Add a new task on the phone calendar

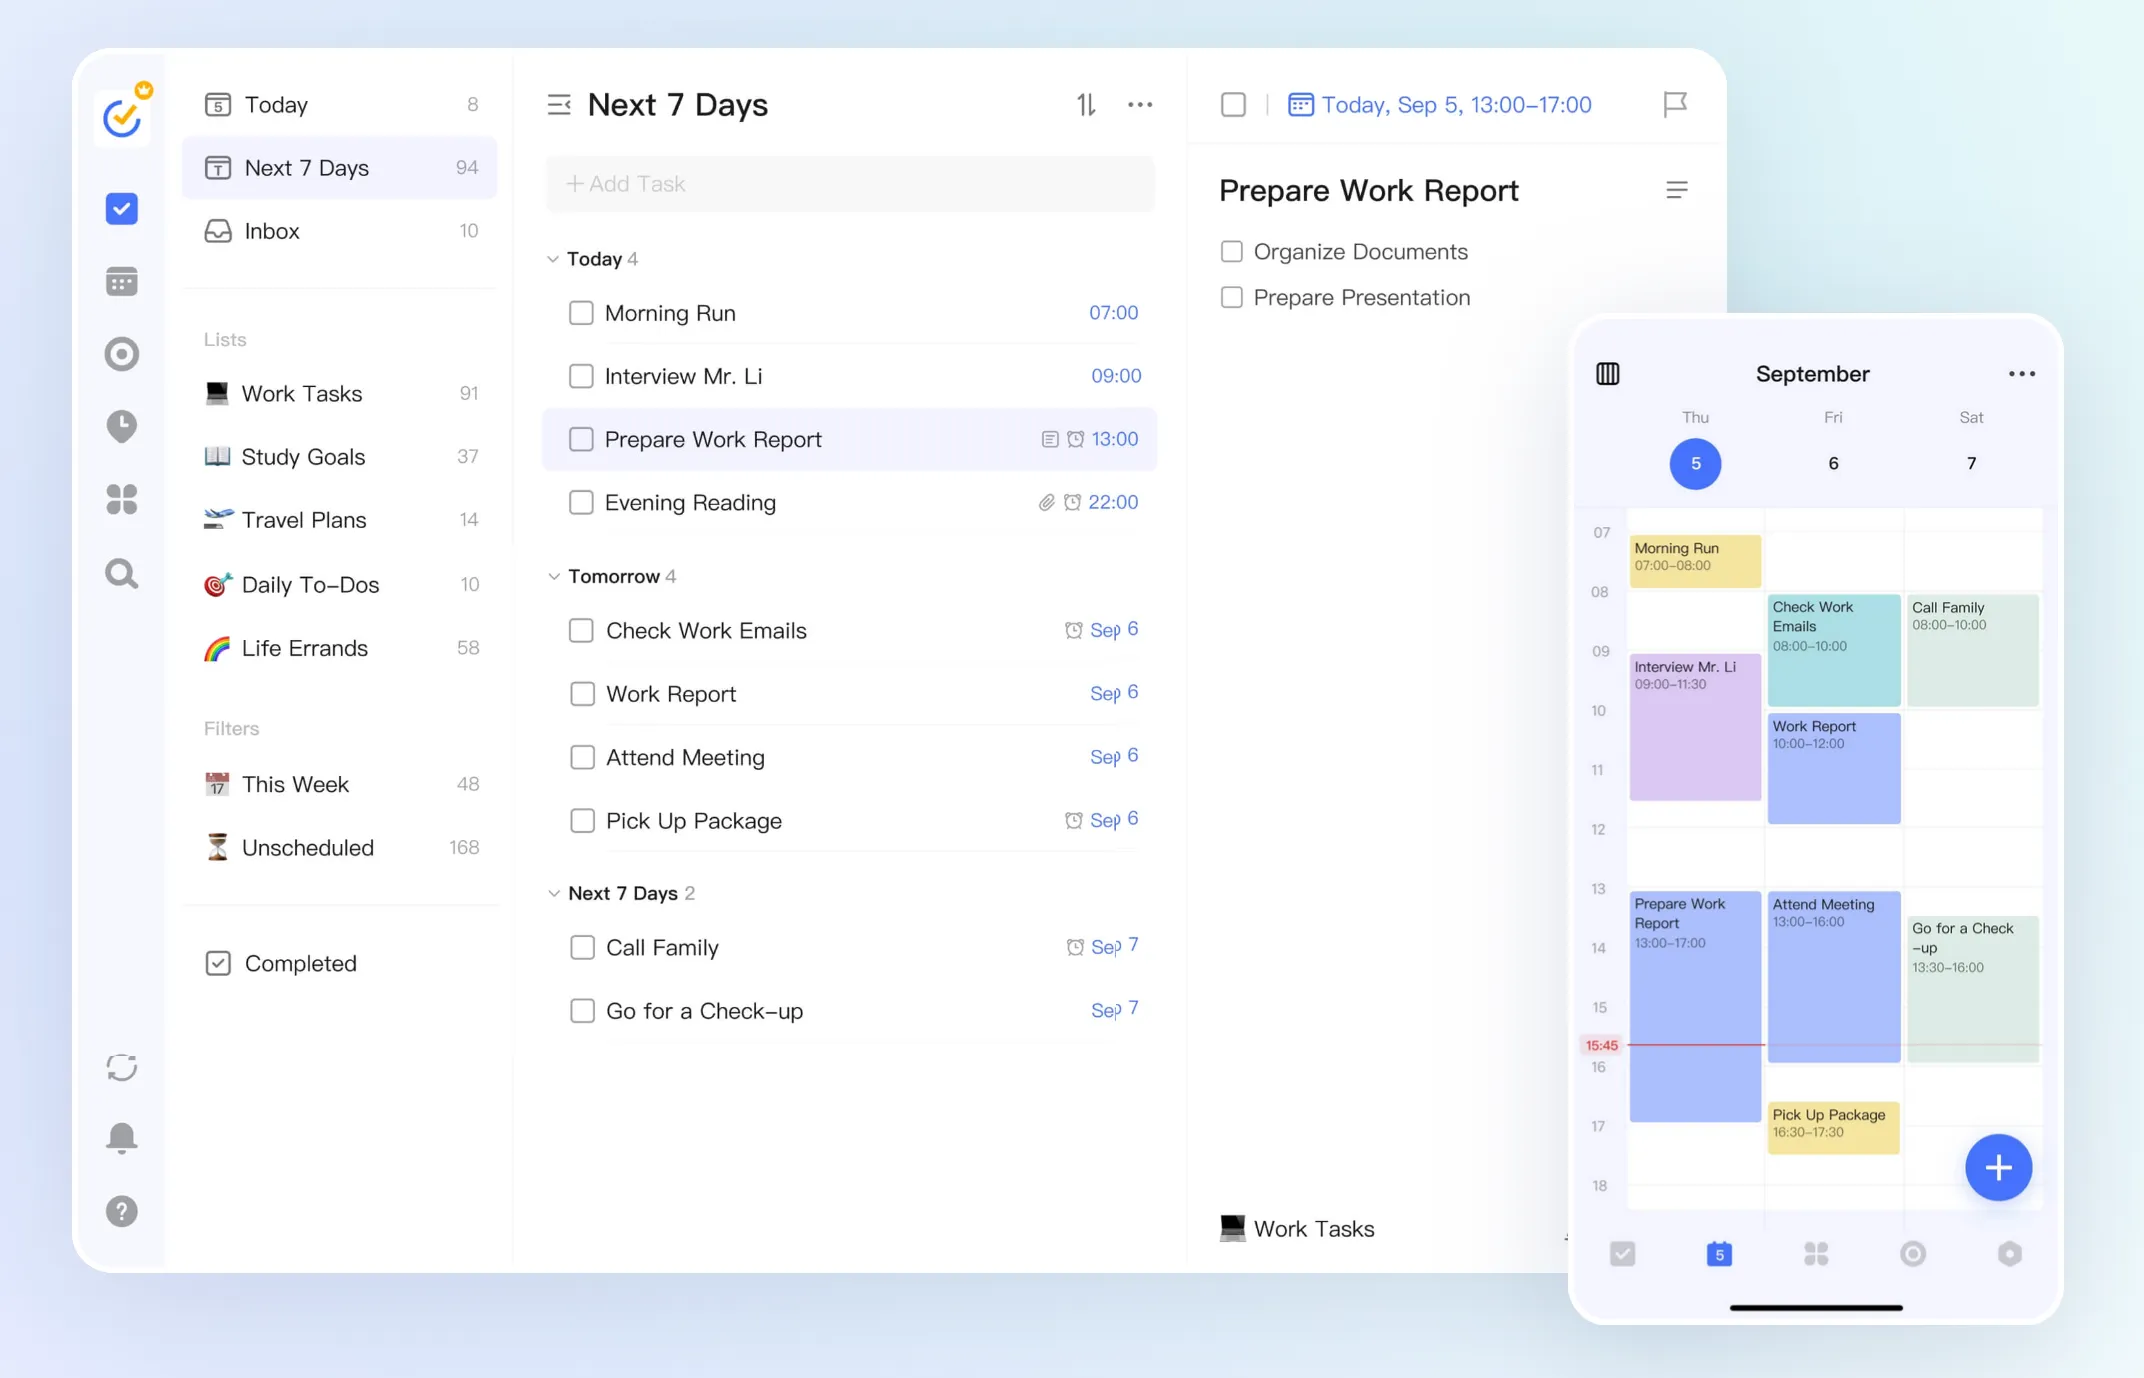pyautogui.click(x=1998, y=1167)
